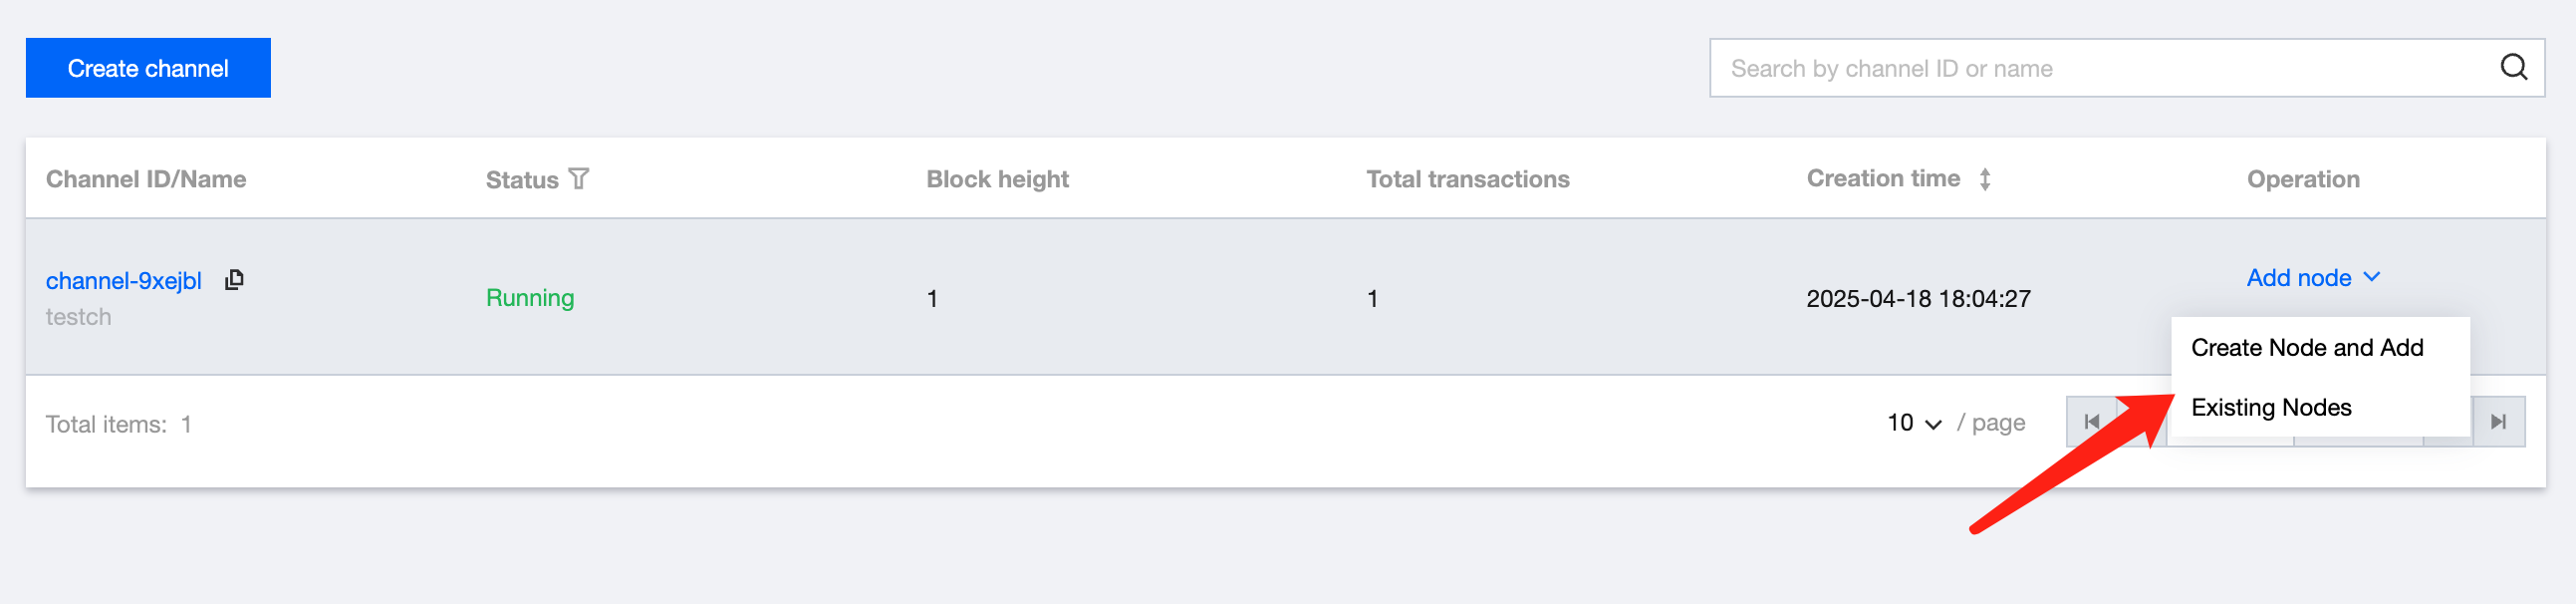Open the Status column filter icon
Image resolution: width=2576 pixels, height=604 pixels.
point(579,179)
